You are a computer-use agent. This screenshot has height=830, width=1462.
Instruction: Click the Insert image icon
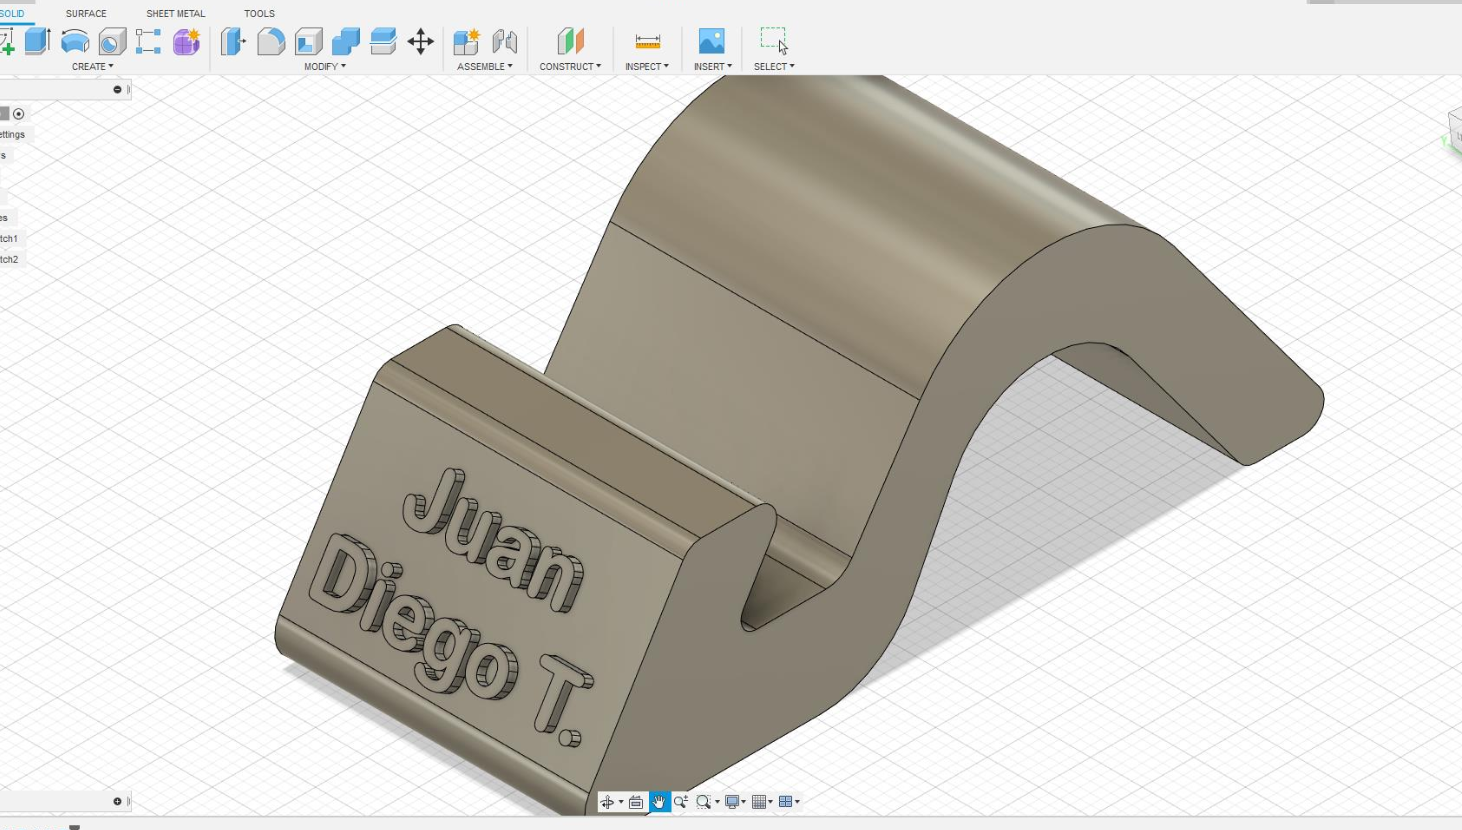coord(711,41)
